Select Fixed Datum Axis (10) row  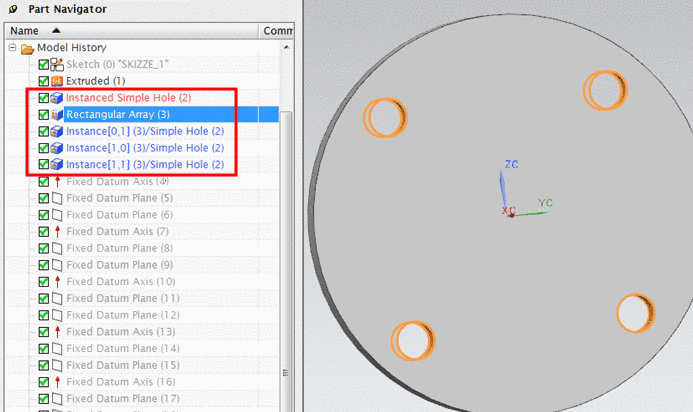coord(121,282)
